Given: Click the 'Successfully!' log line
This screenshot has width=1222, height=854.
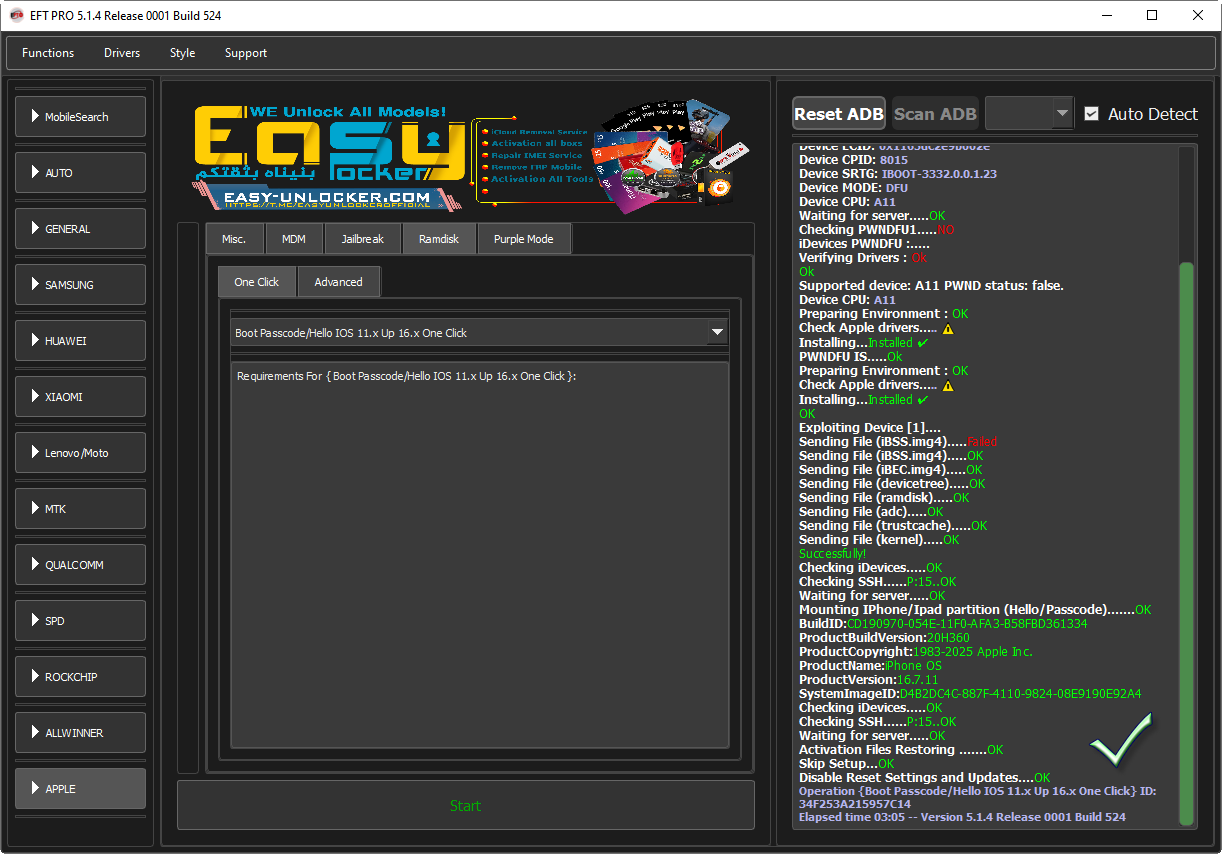Looking at the screenshot, I should 833,553.
